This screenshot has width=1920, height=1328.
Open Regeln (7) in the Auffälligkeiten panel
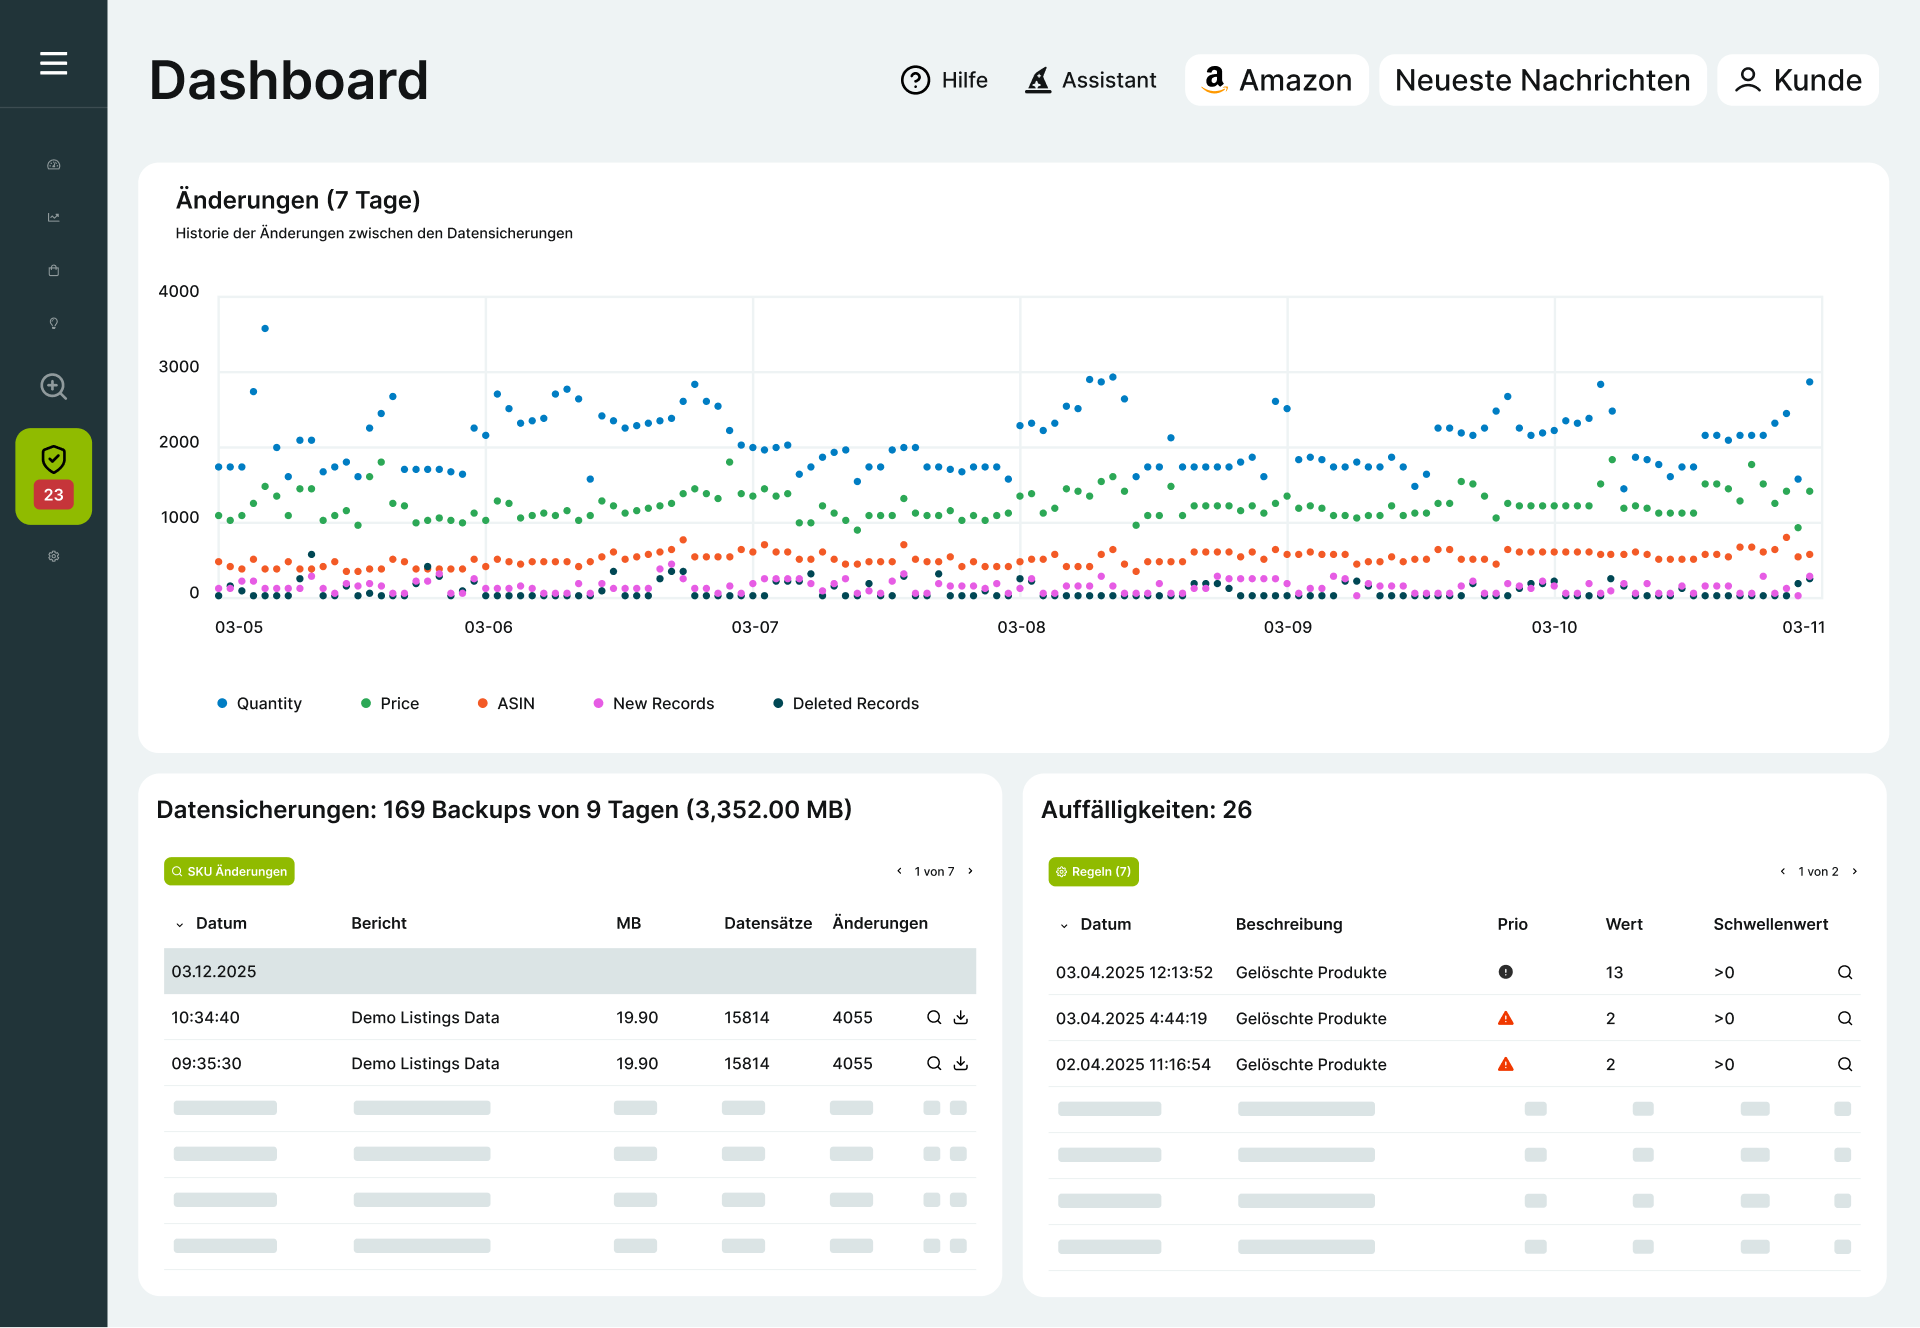[1093, 871]
